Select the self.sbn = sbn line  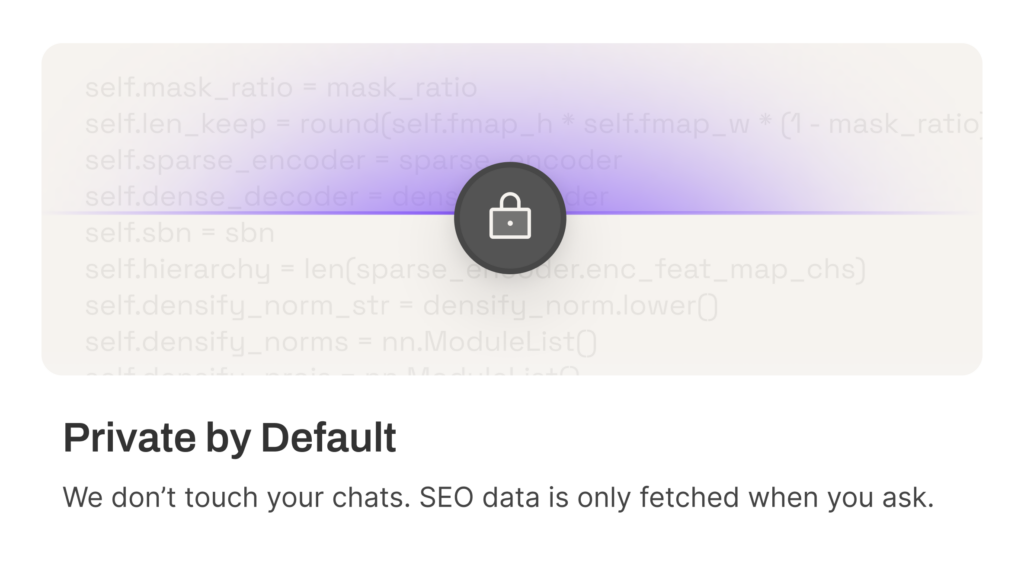[x=180, y=233]
